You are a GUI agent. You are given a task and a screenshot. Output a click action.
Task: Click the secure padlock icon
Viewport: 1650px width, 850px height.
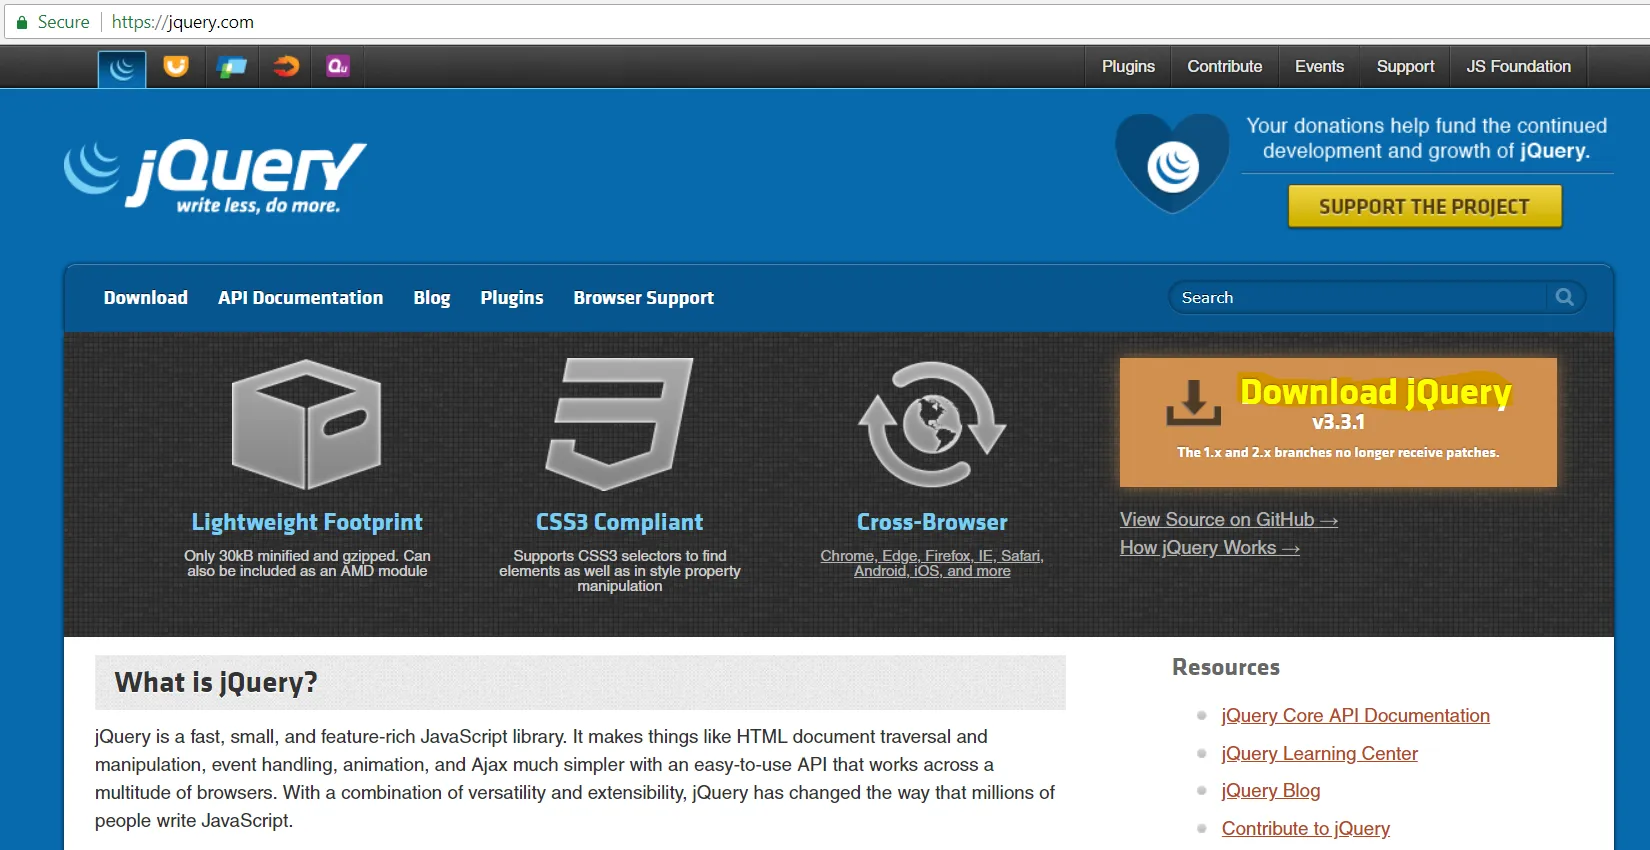[22, 22]
